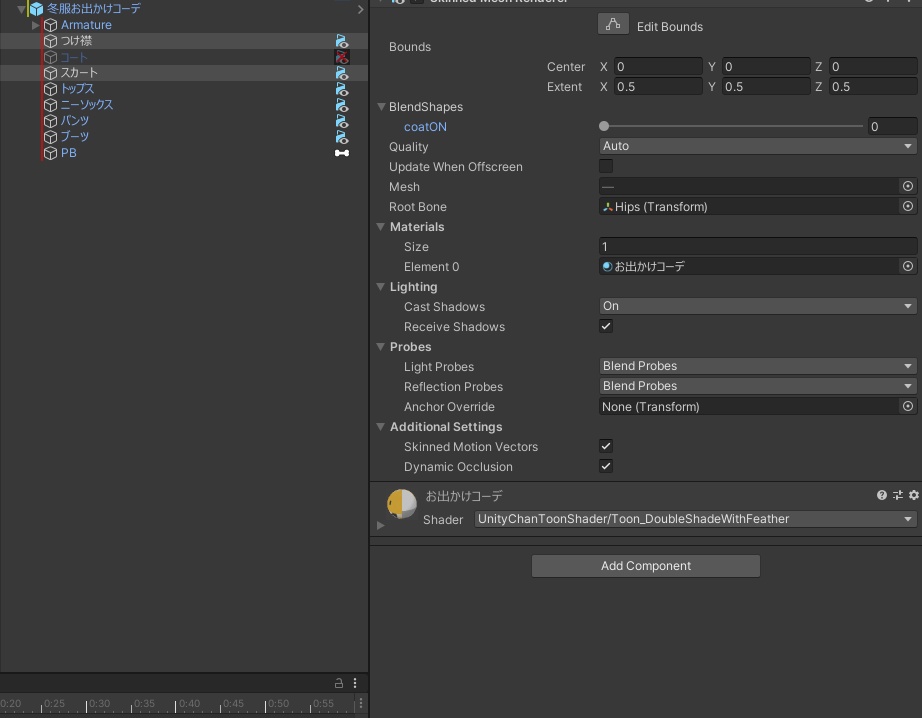
Task: Click the お出かけコーデ material preview sphere
Action: tap(402, 504)
